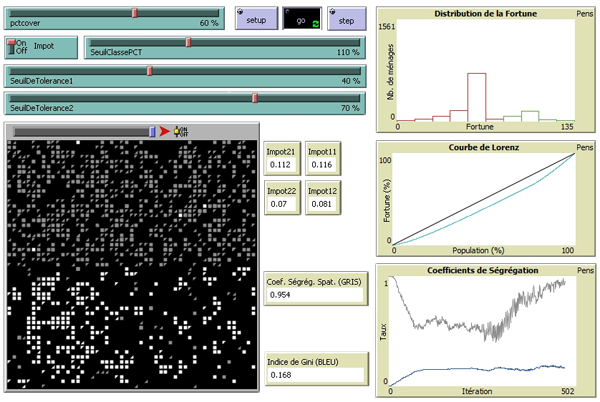Toggle the Impot on/off switch
This screenshot has width=600, height=402.
12,47
